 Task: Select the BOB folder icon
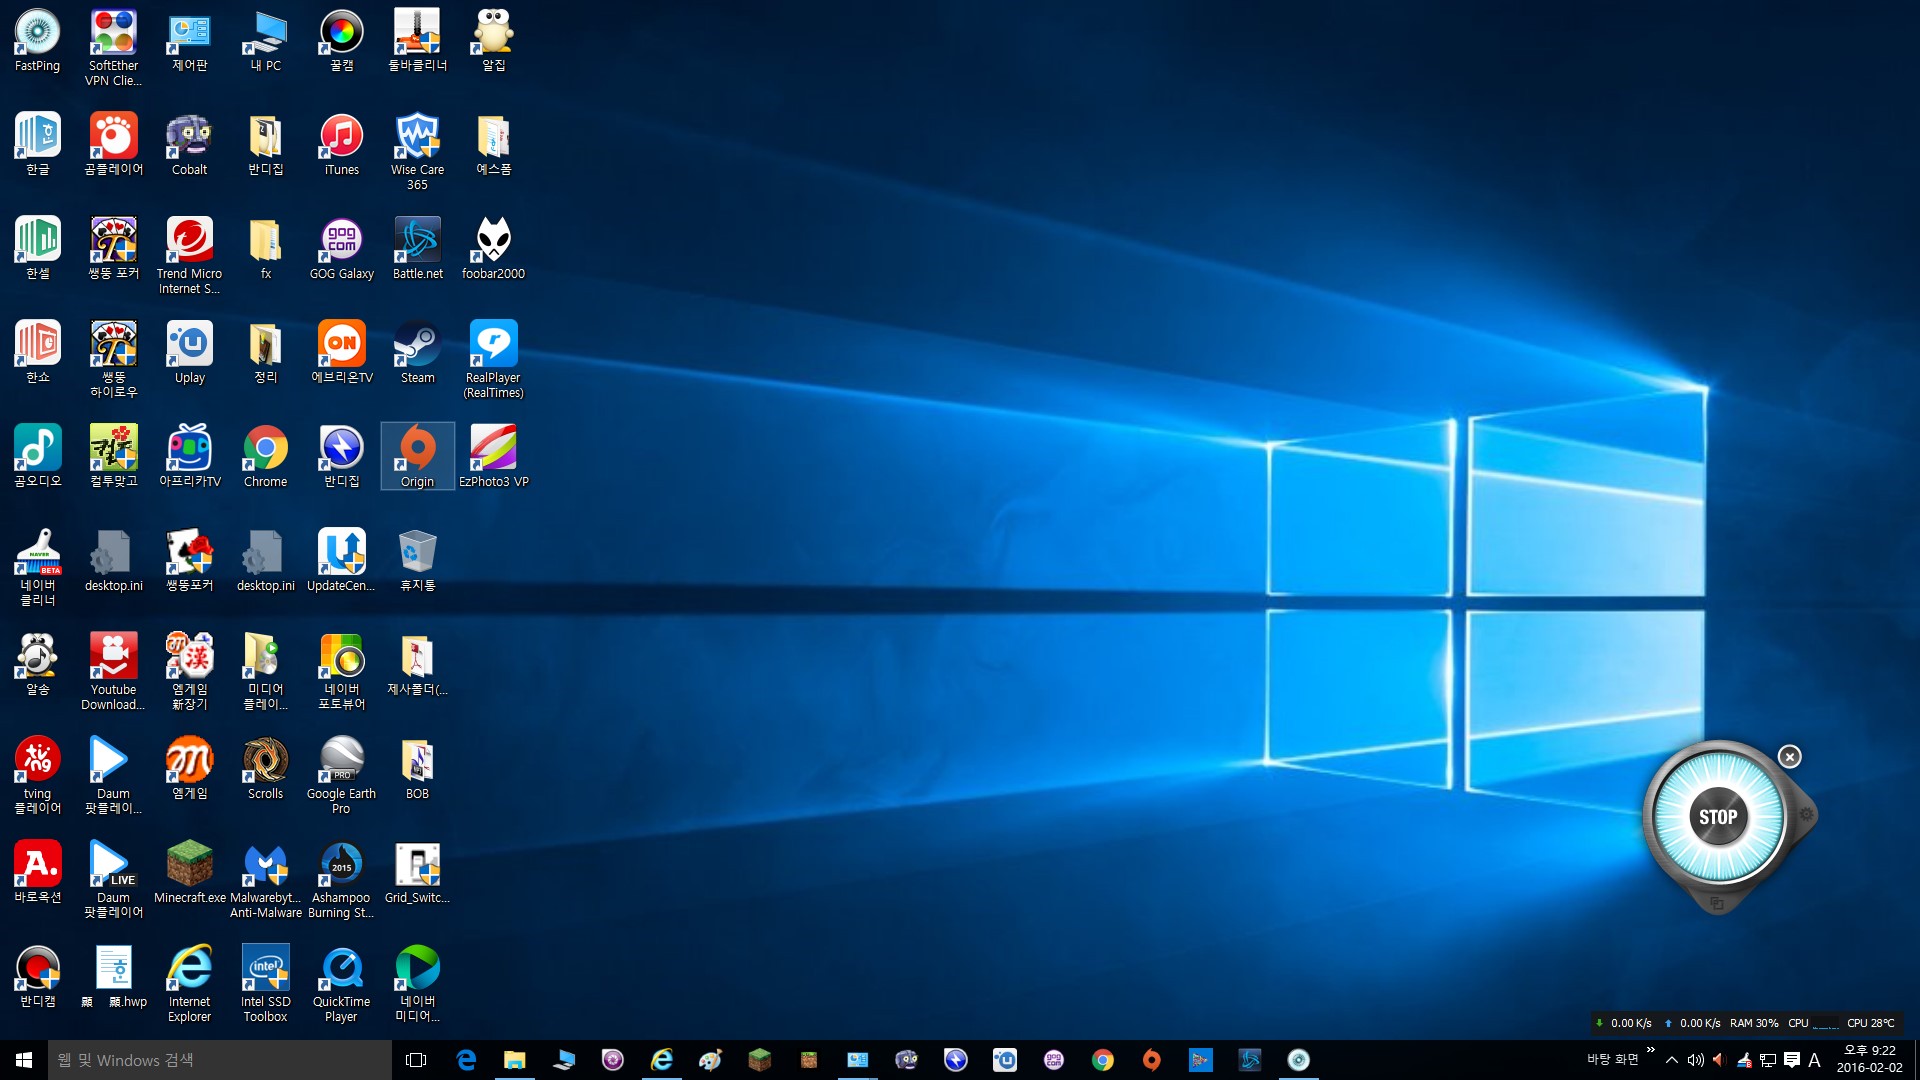417,769
